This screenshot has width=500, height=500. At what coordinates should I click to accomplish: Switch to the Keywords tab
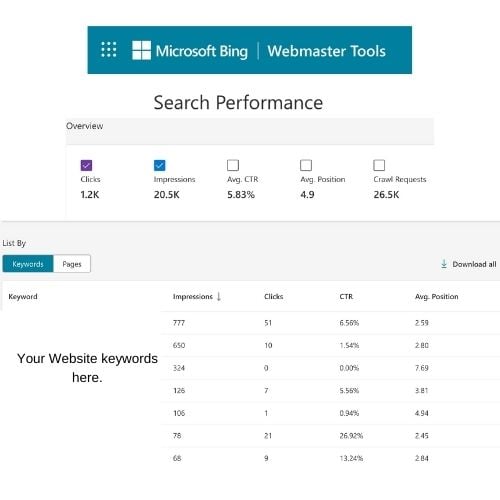(x=28, y=264)
